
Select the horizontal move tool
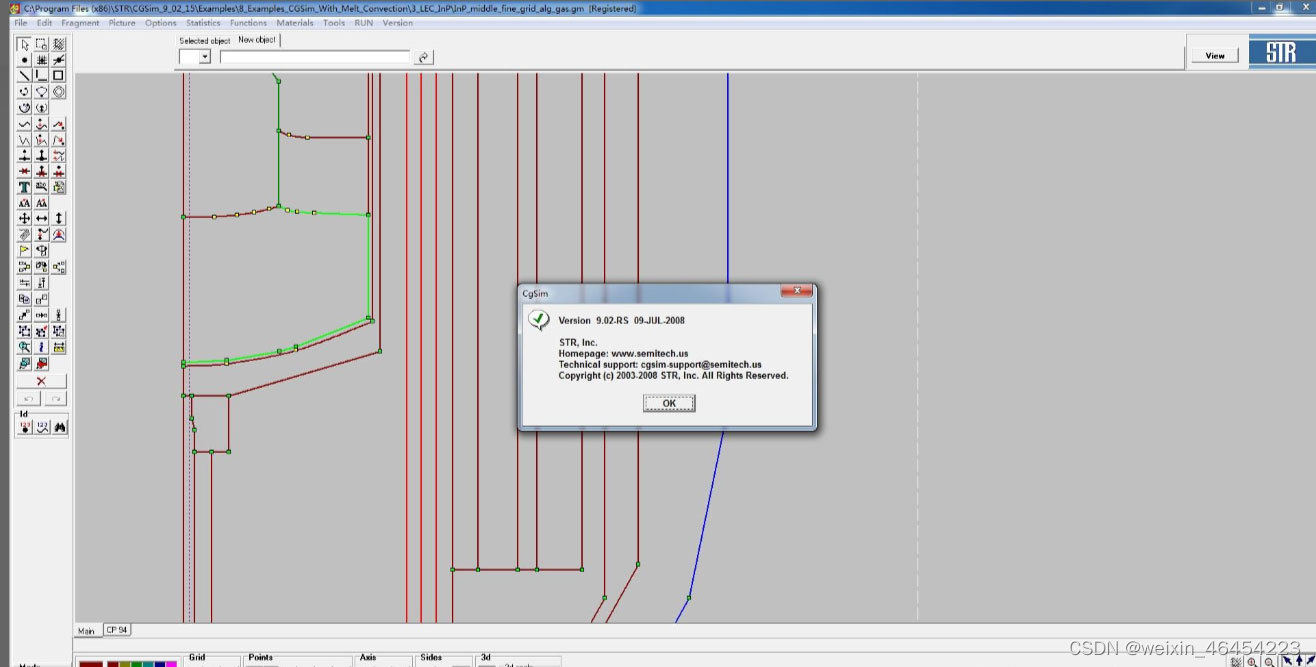point(41,218)
